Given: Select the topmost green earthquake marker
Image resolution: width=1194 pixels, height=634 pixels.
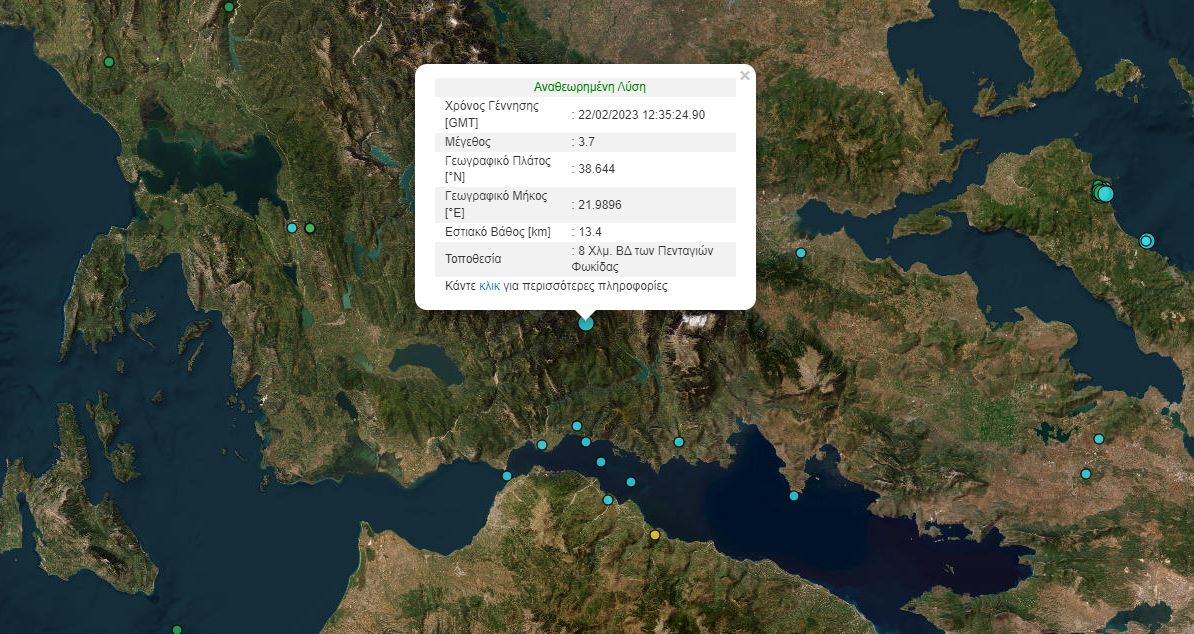Looking at the screenshot, I should (x=228, y=7).
